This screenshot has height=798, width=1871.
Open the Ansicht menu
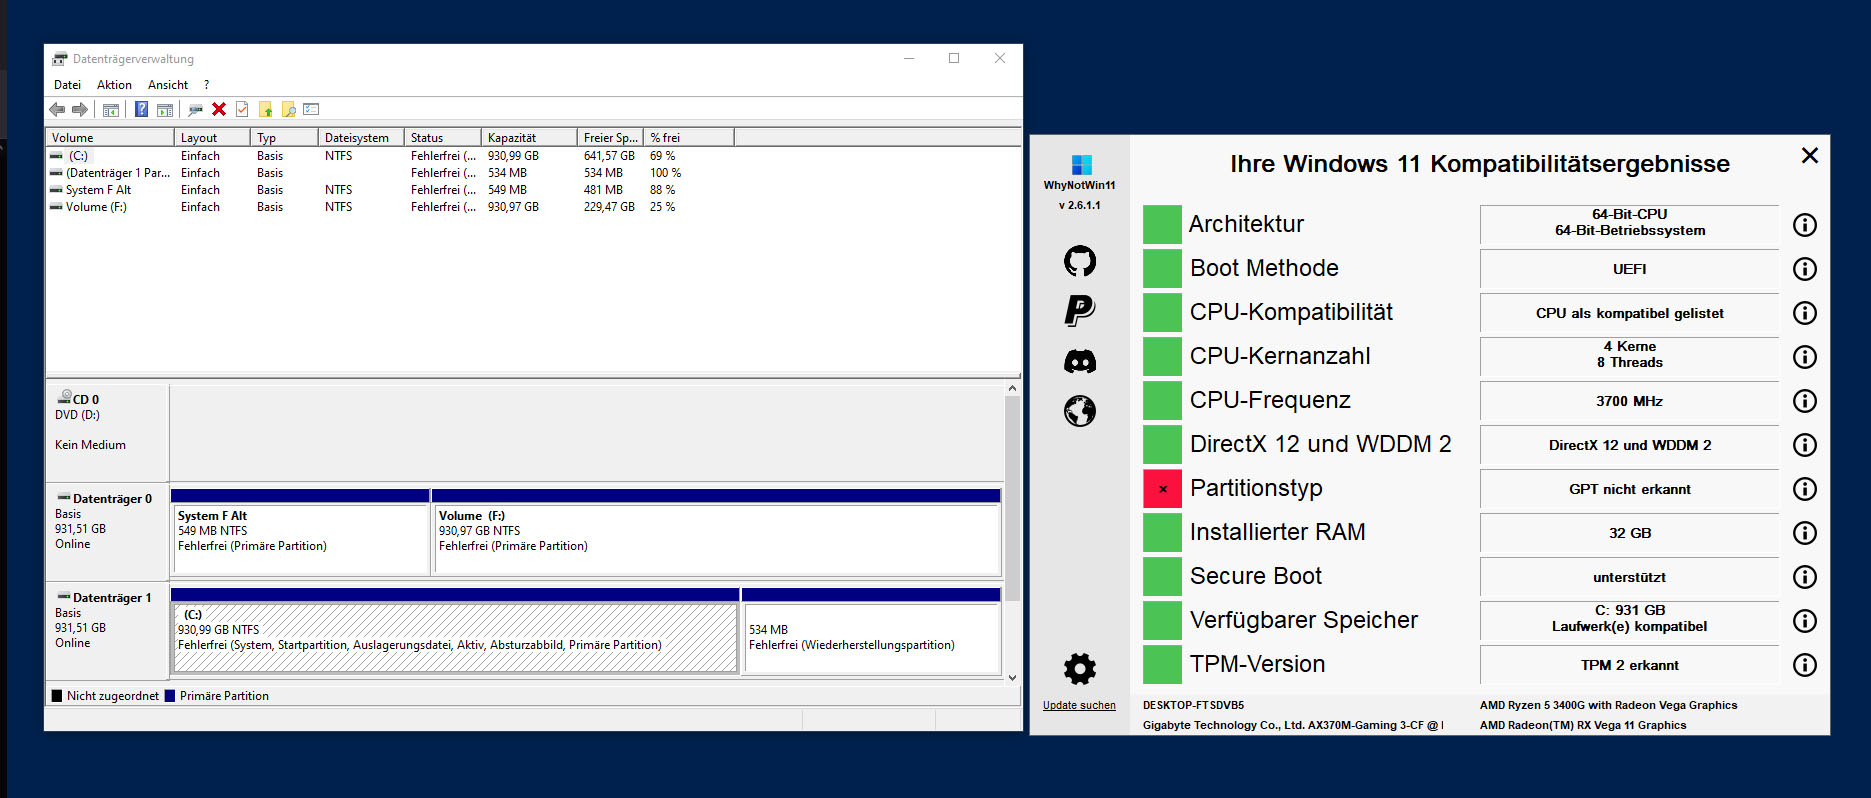click(x=168, y=85)
